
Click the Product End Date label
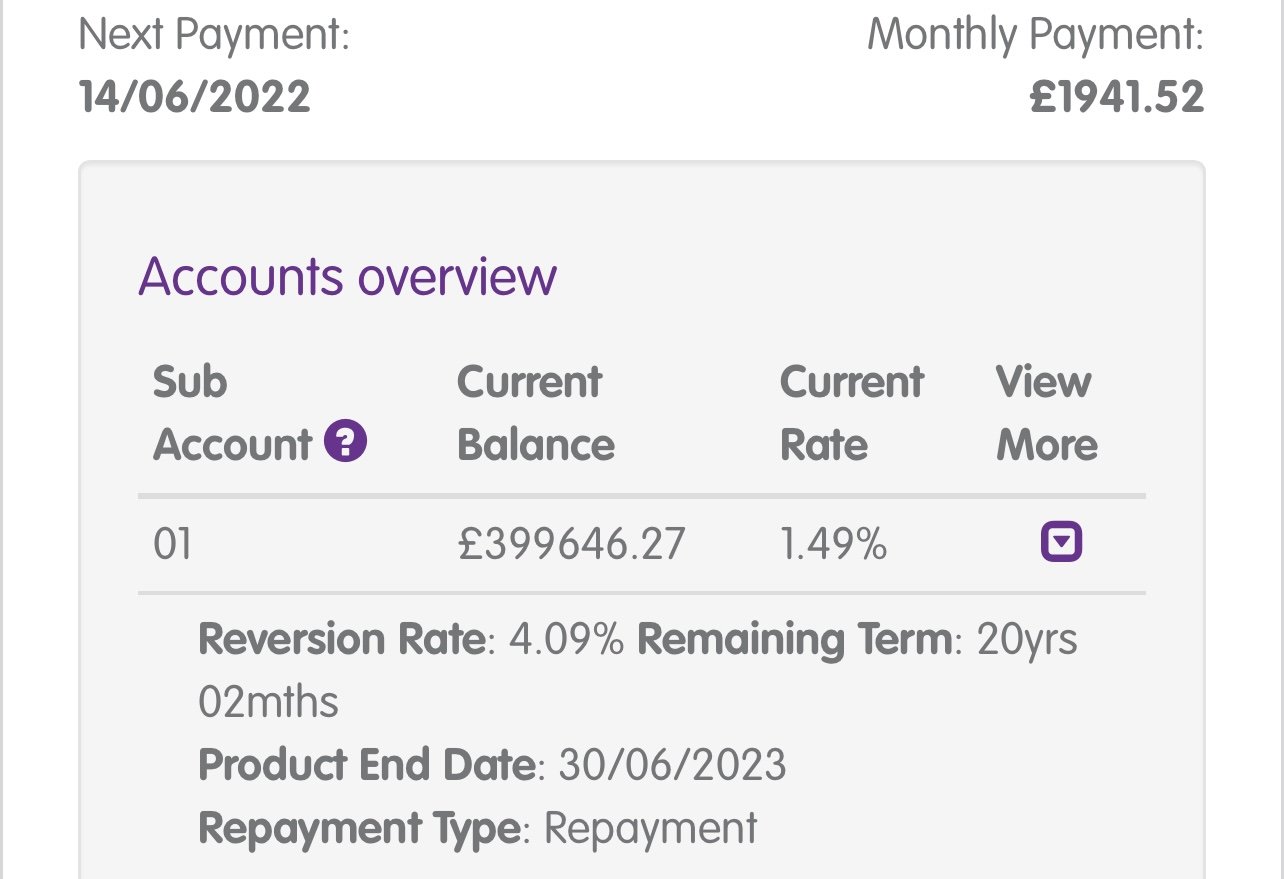(x=367, y=766)
